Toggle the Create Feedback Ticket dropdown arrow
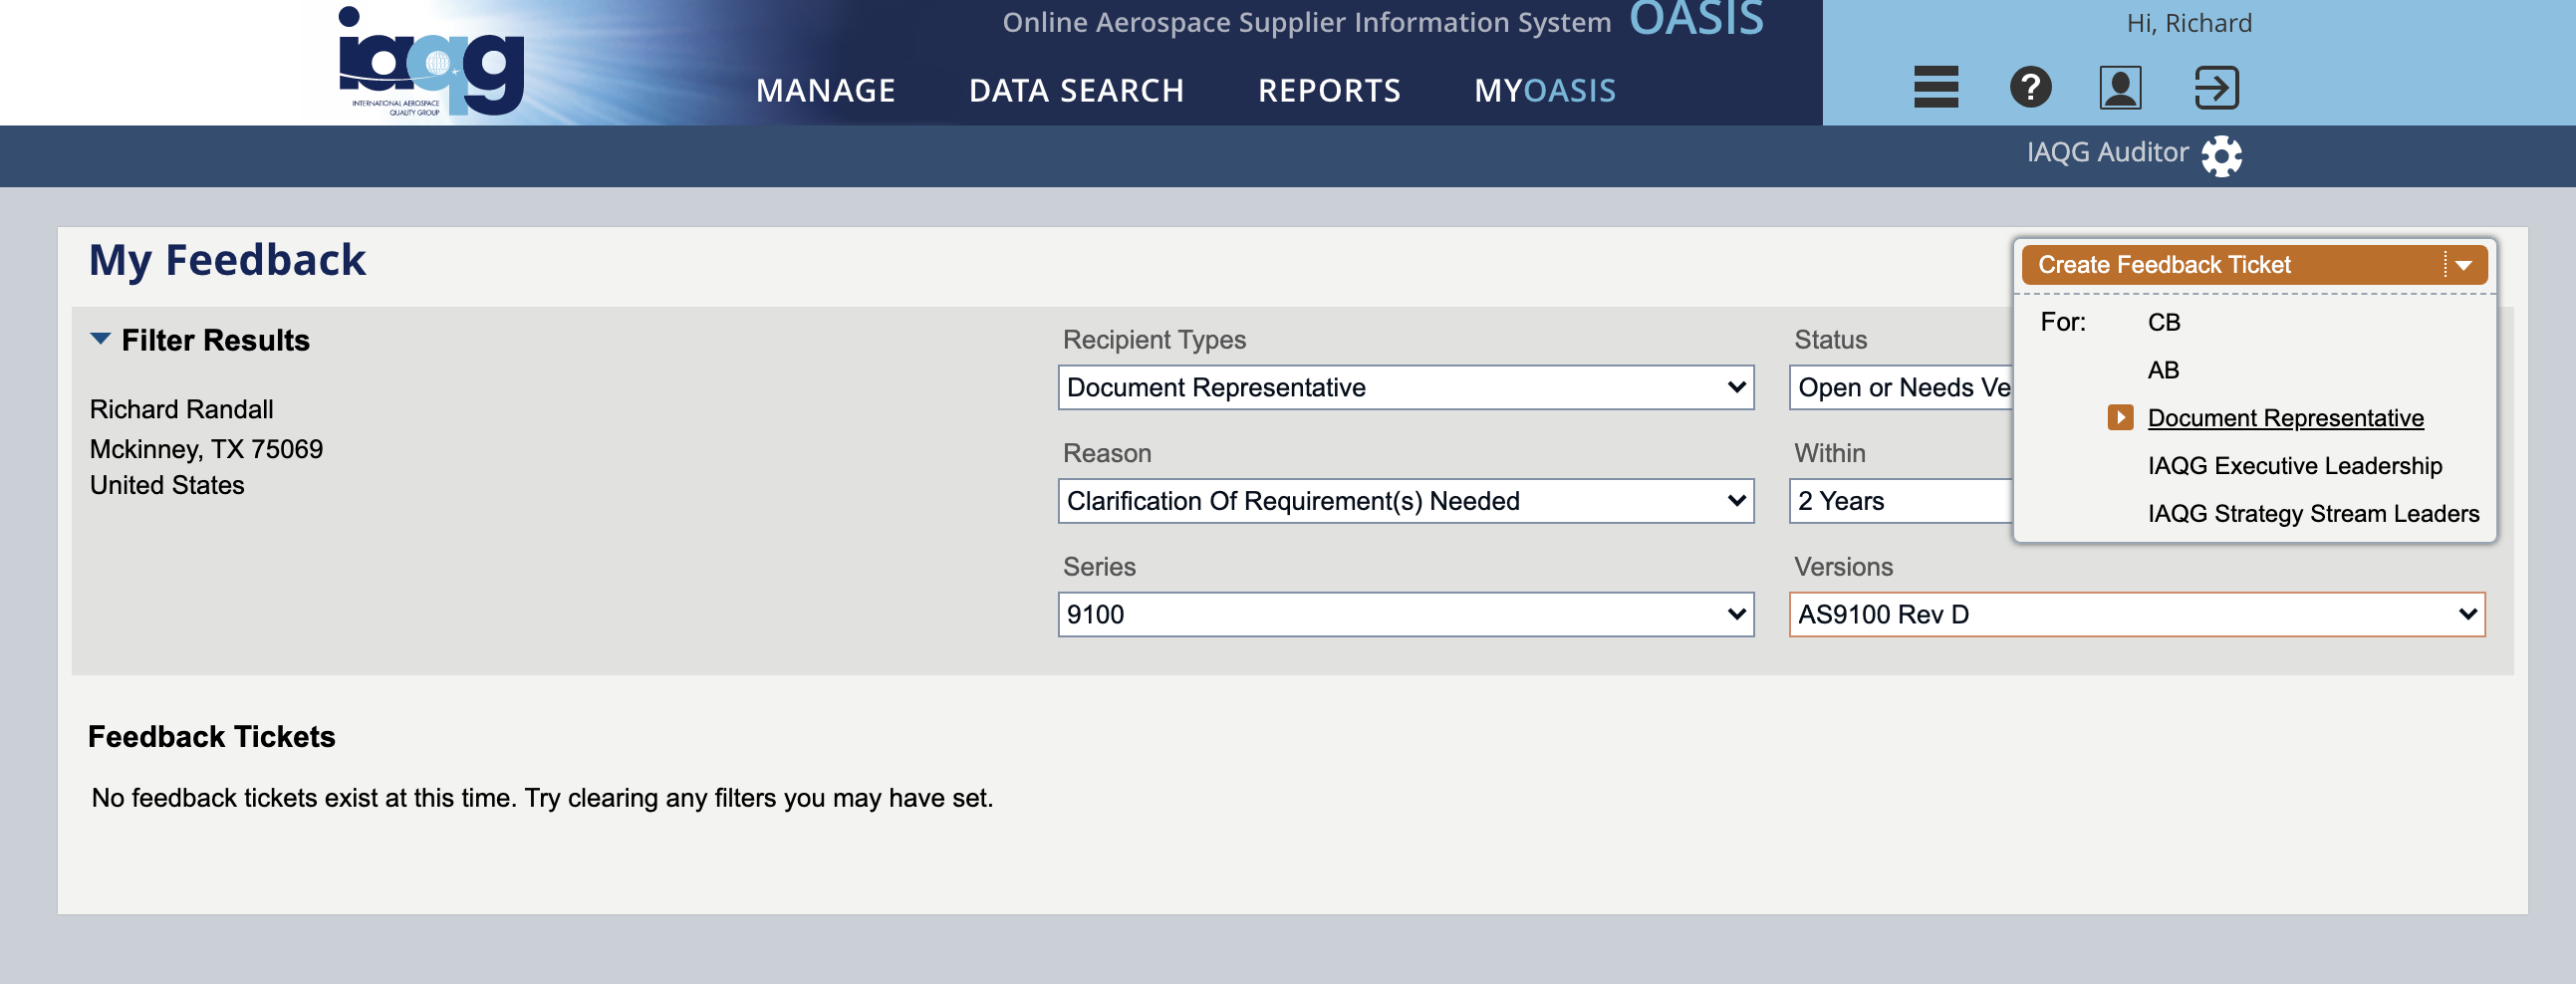Viewport: 2576px width, 984px height. [x=2464, y=265]
